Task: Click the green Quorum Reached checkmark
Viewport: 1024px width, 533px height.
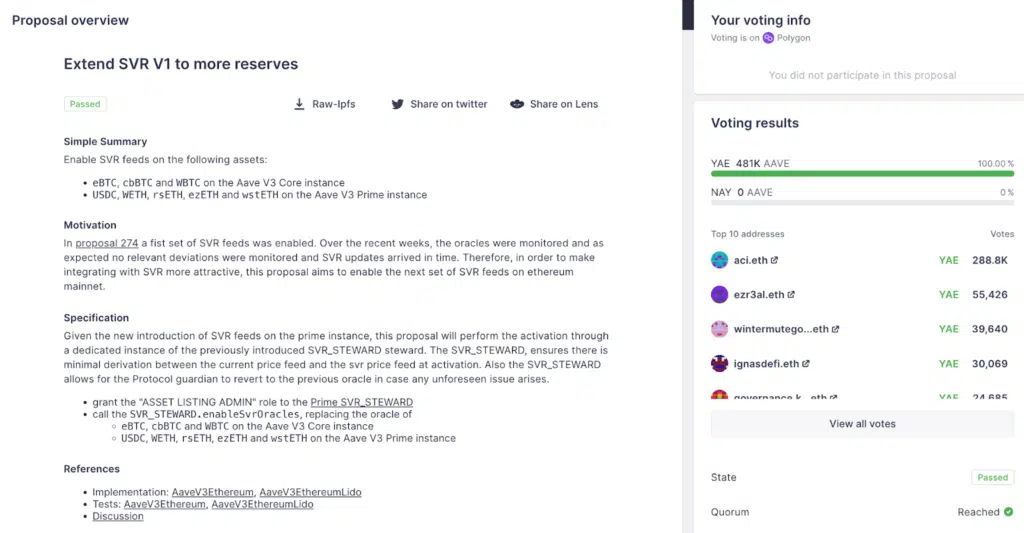Action: tap(1008, 512)
